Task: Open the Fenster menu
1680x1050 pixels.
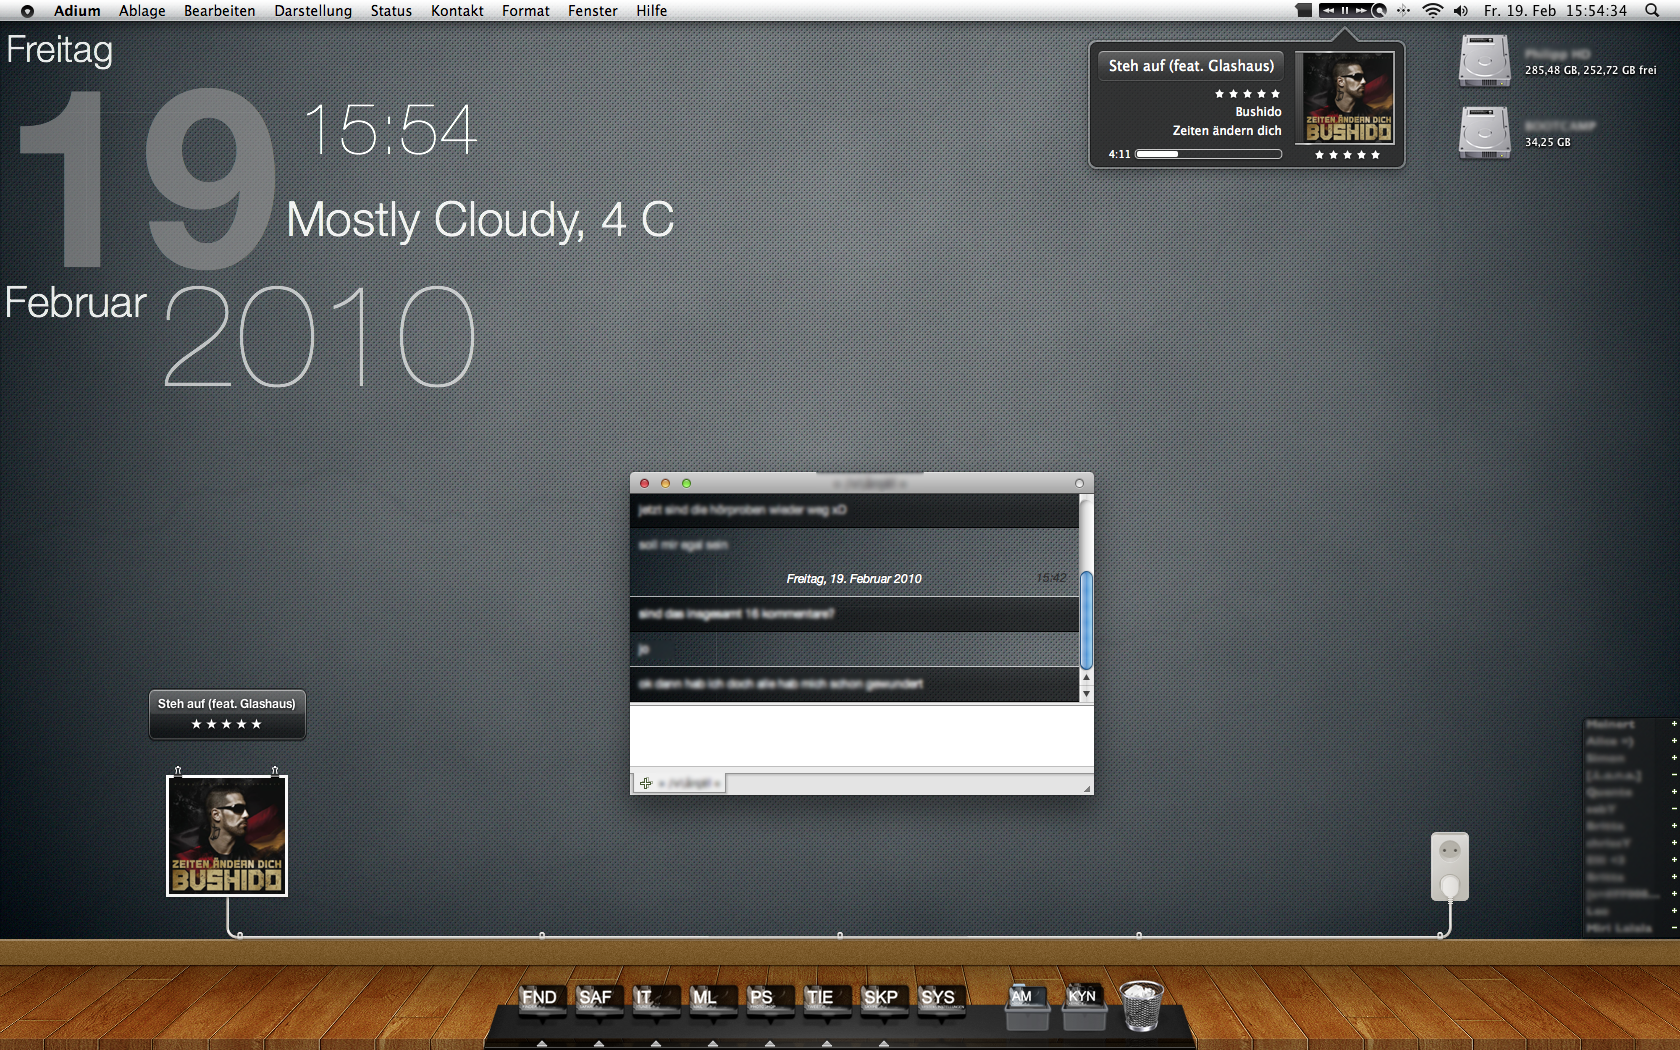Action: click(593, 11)
